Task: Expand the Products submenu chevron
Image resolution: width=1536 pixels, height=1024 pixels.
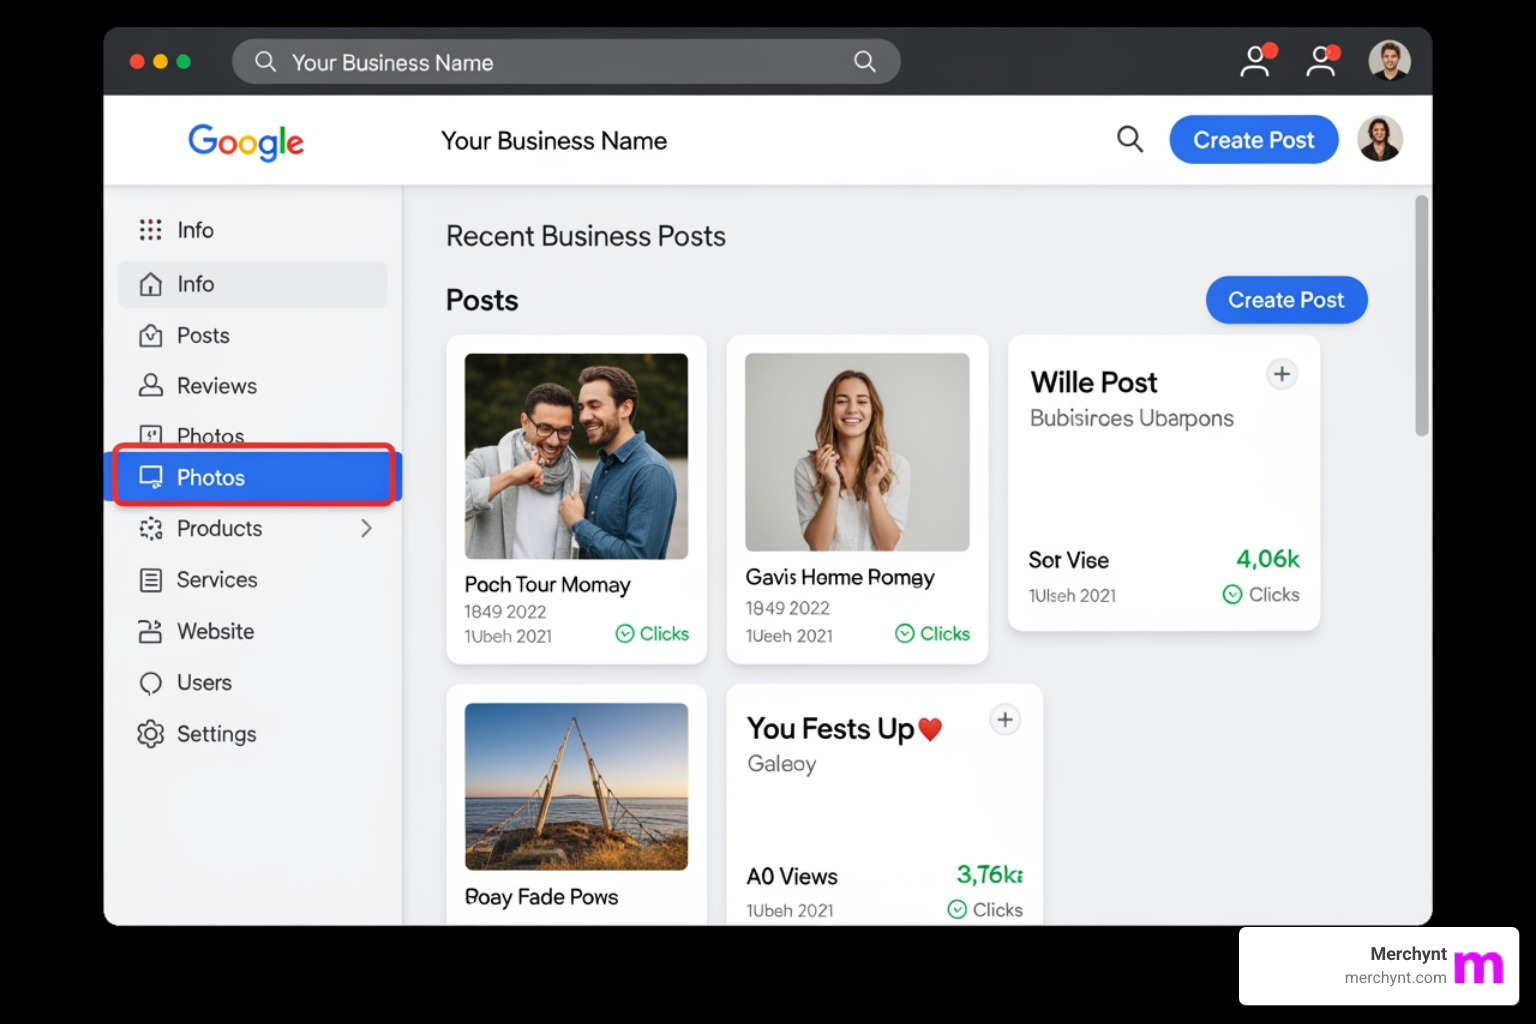Action: point(366,528)
